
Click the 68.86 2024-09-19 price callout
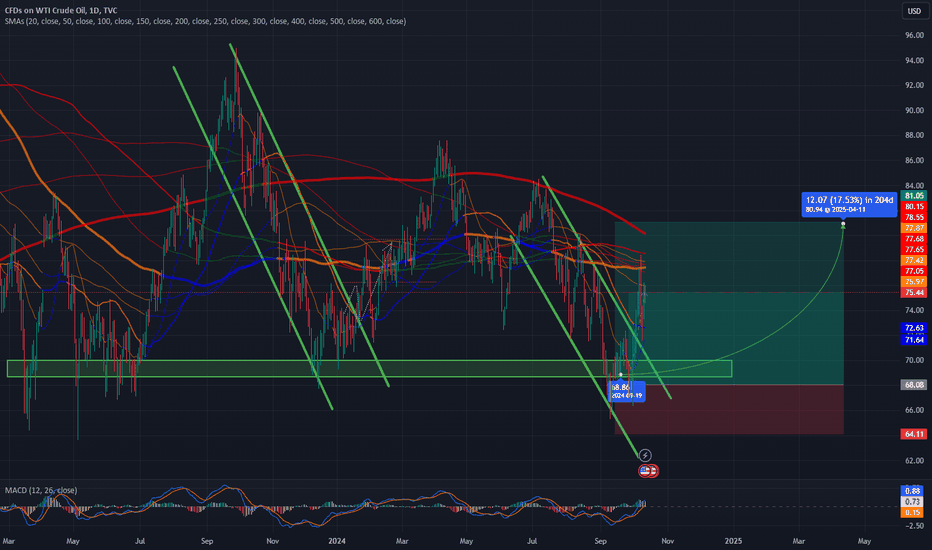[x=627, y=391]
